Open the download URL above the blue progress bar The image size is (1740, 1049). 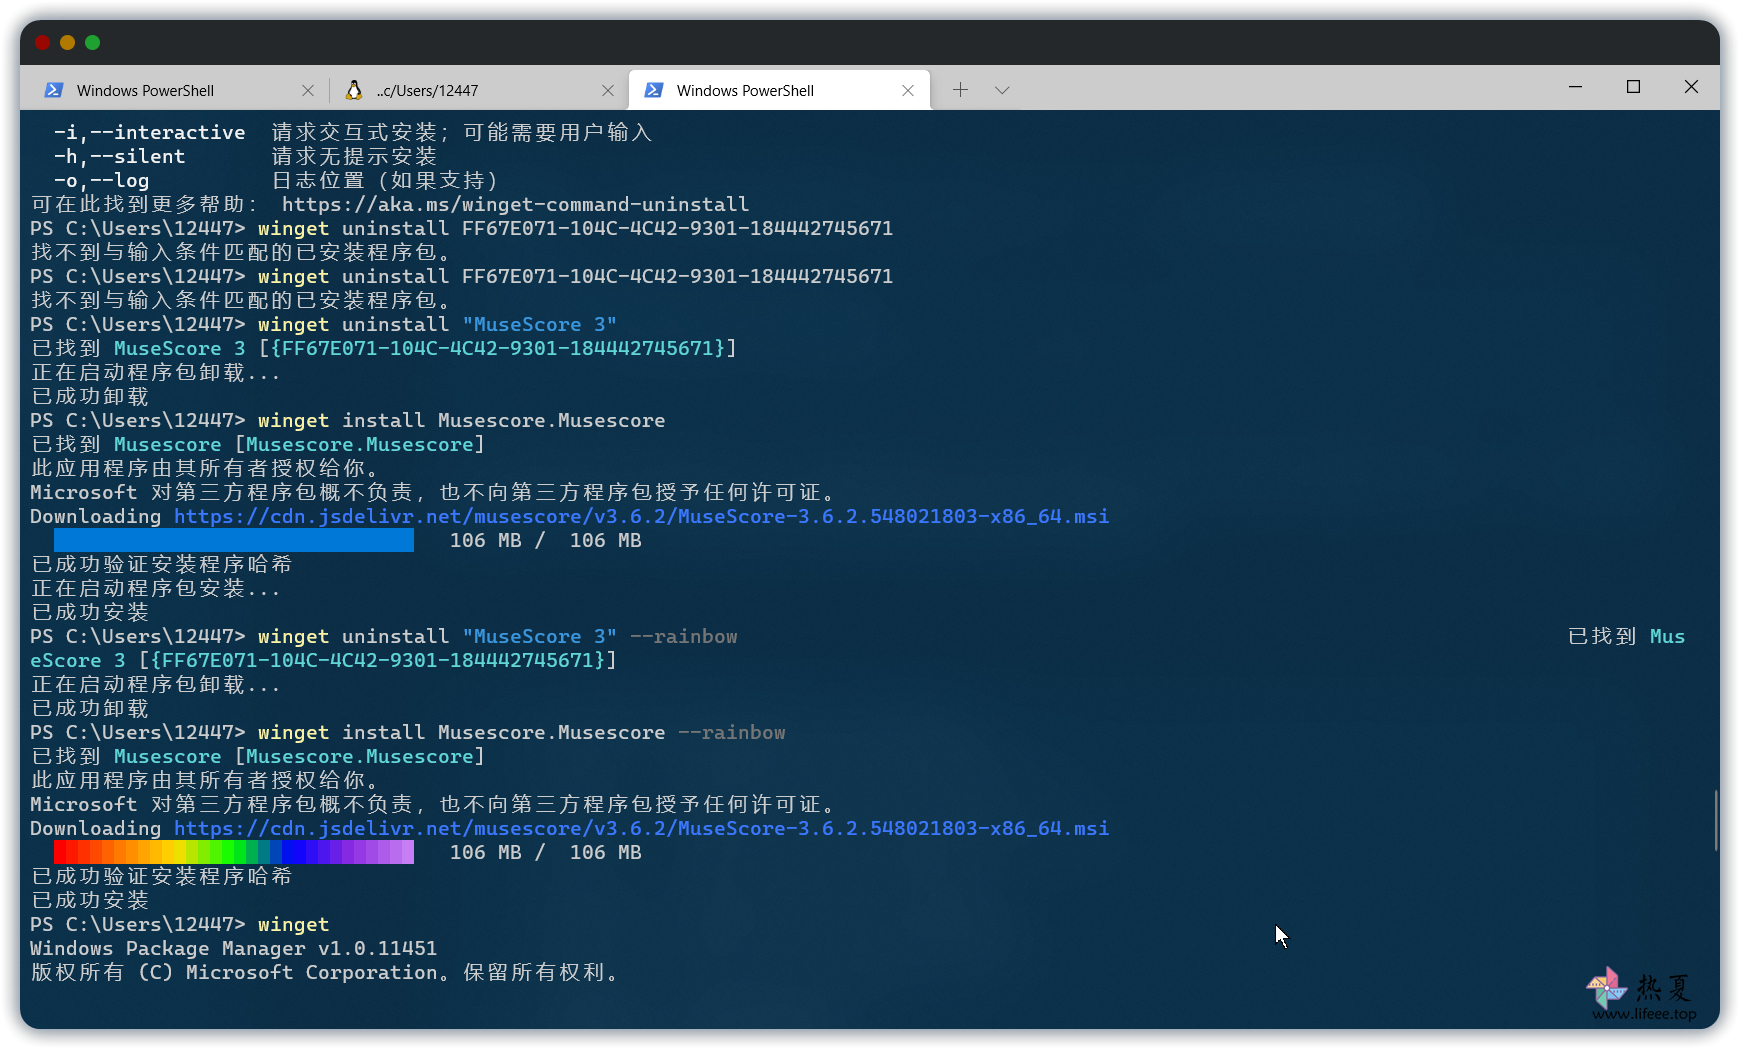[x=641, y=517]
